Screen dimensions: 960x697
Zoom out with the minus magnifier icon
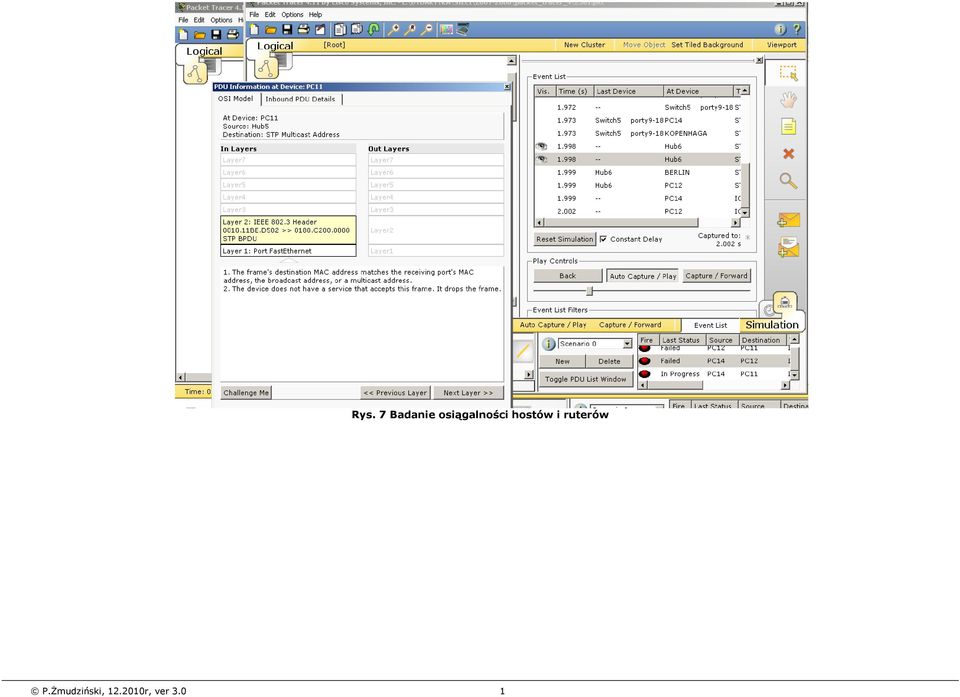pyautogui.click(x=427, y=29)
